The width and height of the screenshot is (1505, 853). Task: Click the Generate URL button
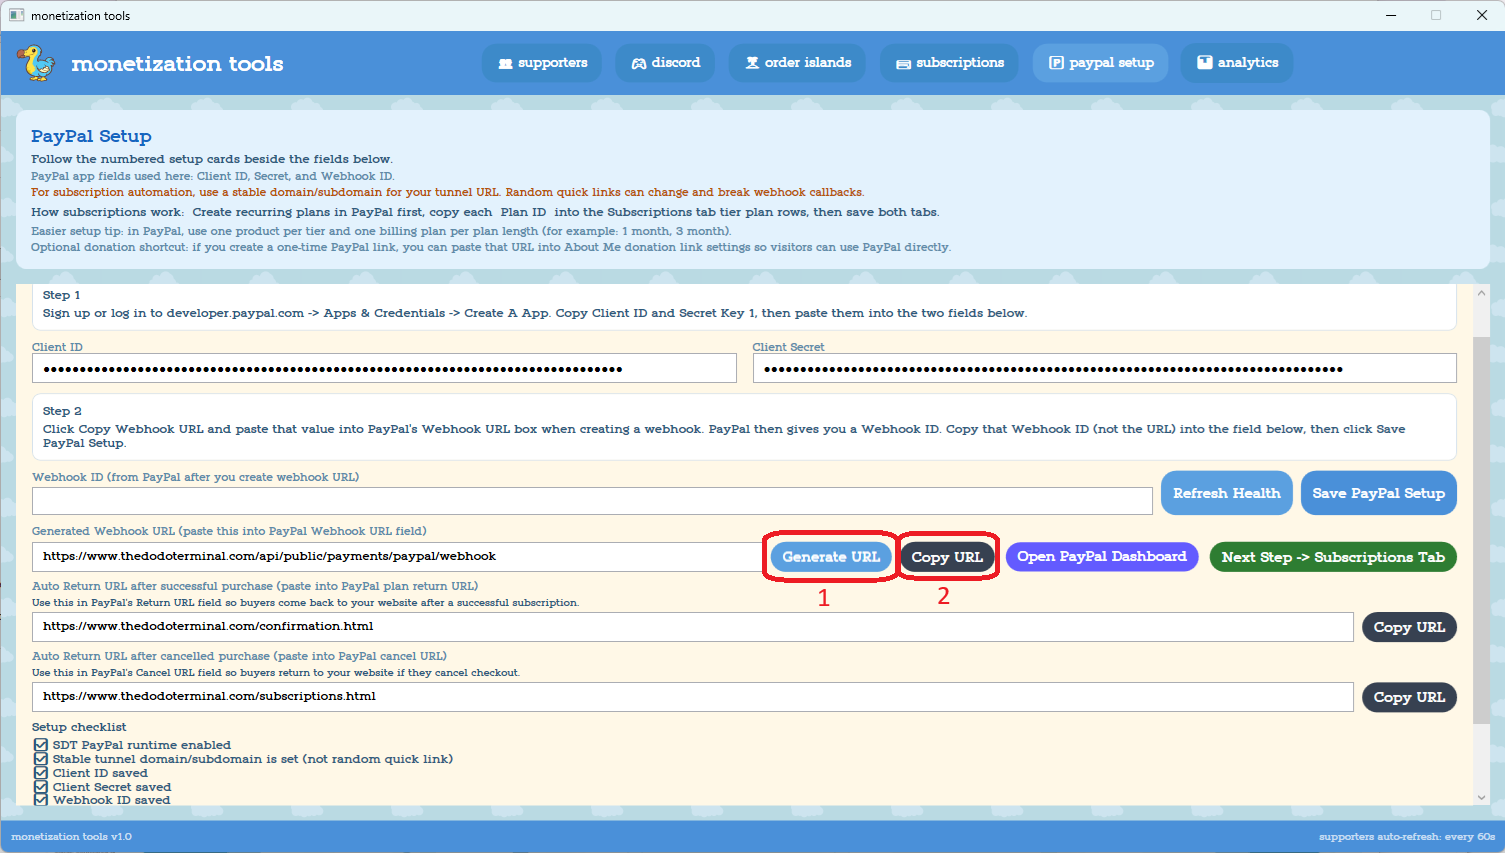[x=831, y=557]
